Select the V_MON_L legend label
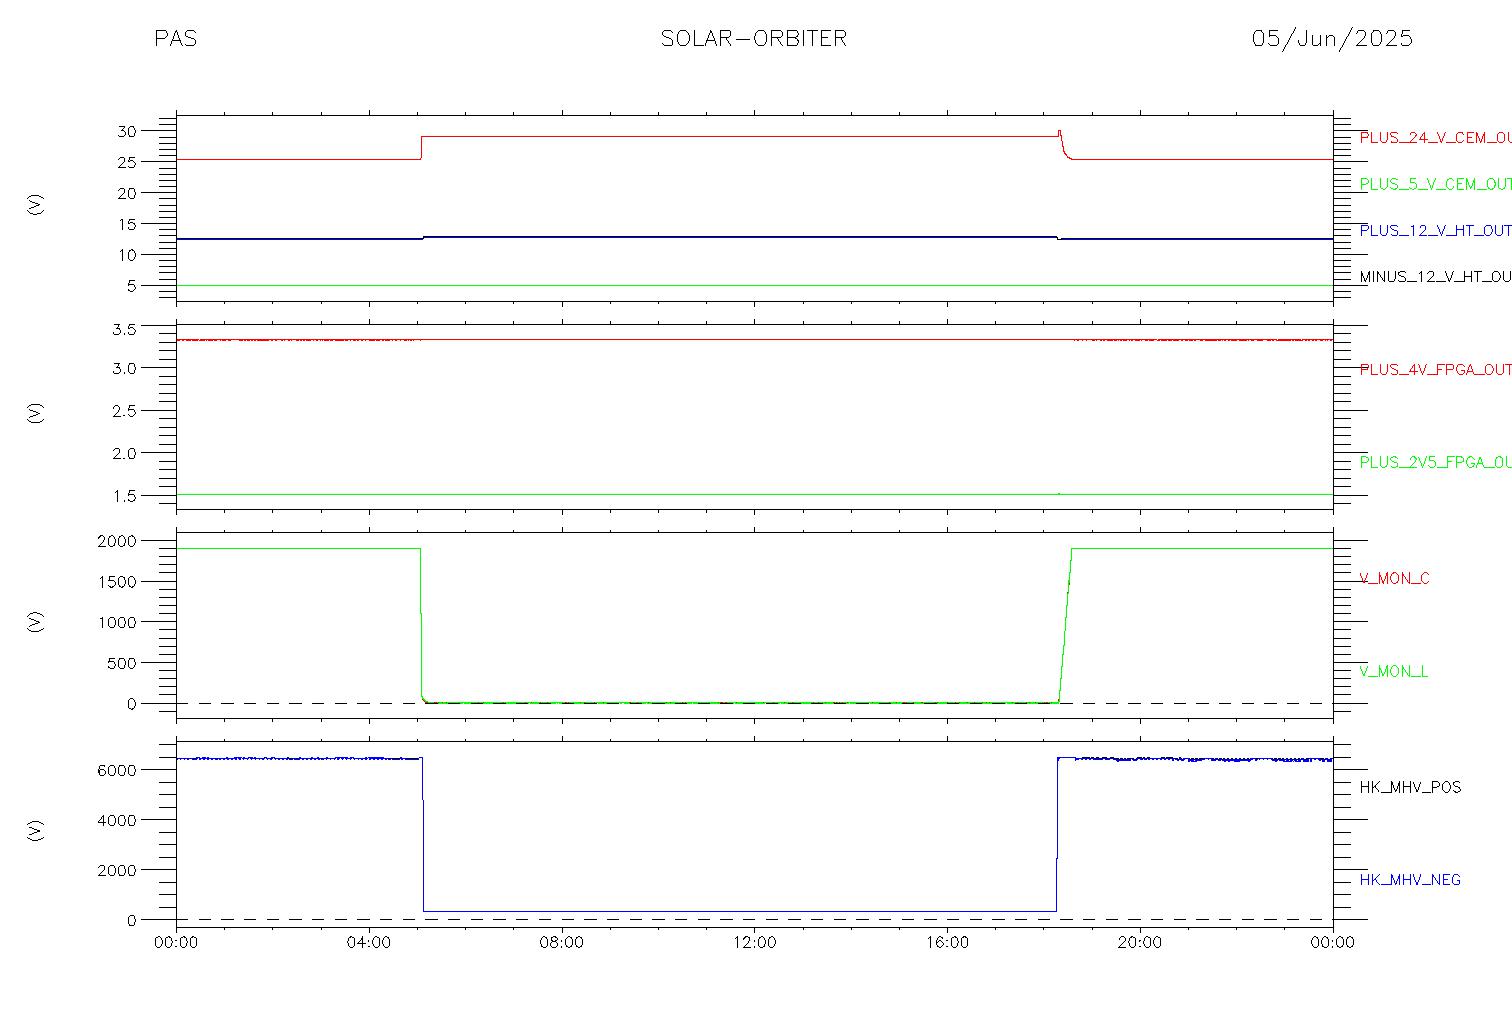 click(1393, 671)
